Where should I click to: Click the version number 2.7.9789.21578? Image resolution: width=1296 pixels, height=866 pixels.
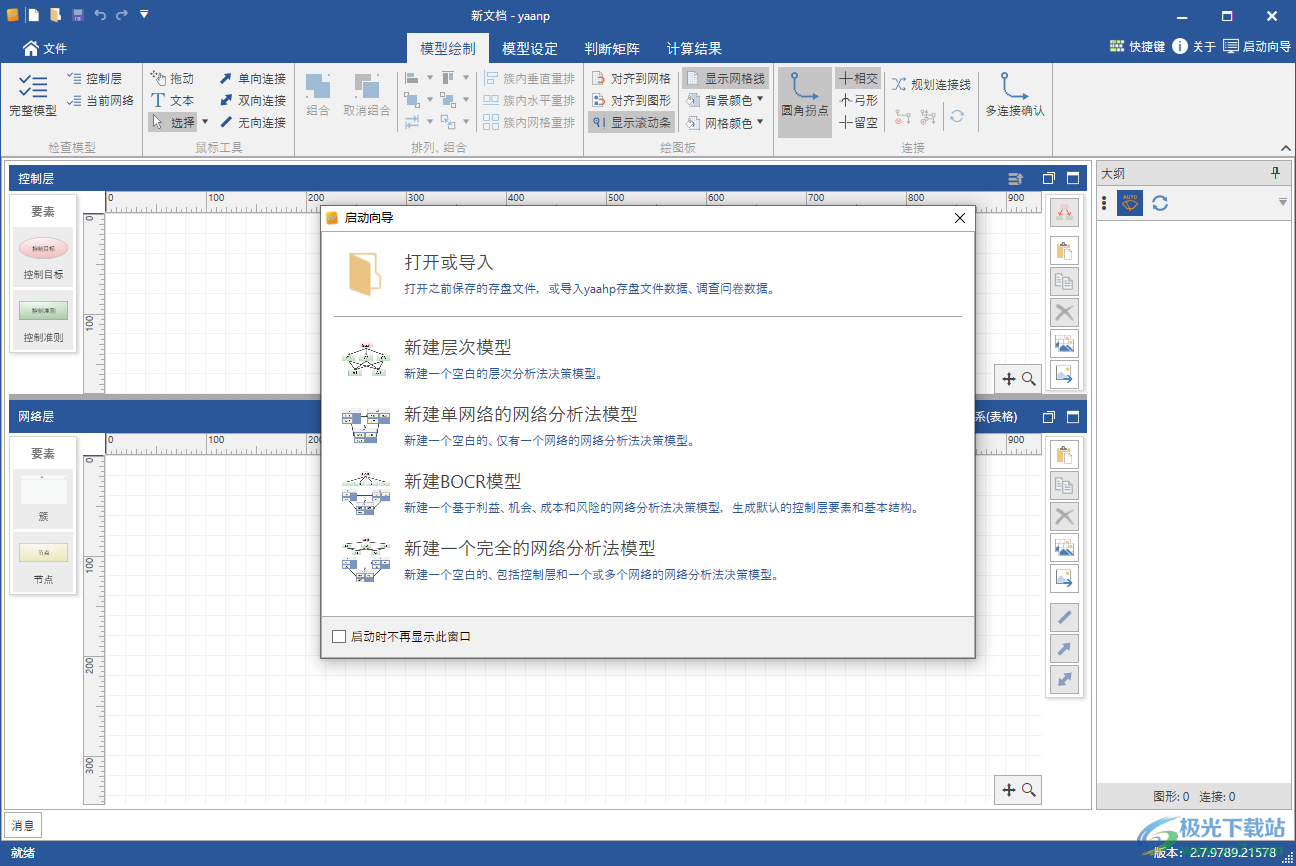(x=1233, y=853)
